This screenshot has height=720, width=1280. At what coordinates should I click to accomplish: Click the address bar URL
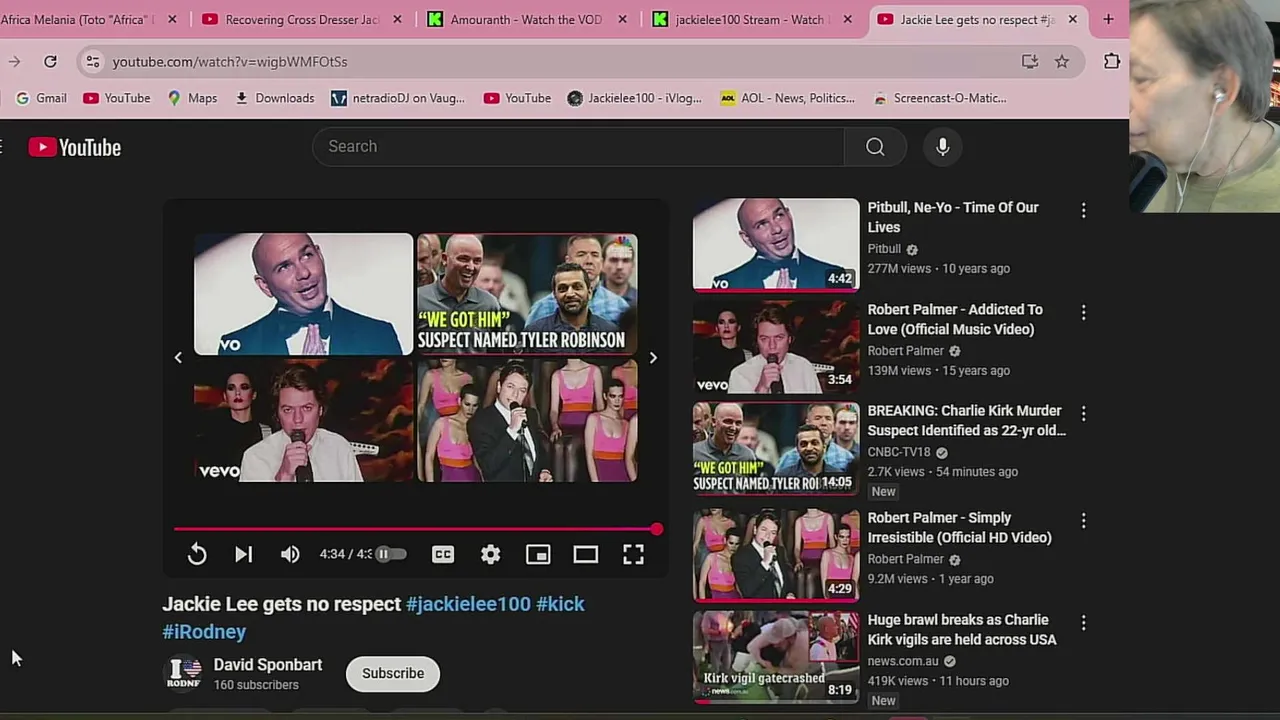(230, 62)
